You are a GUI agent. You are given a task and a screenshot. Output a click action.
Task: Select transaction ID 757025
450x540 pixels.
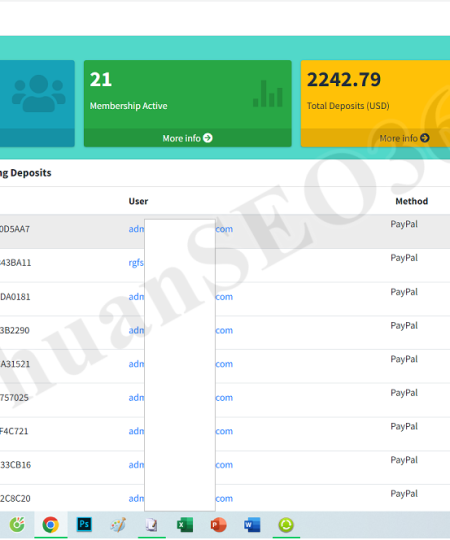click(14, 398)
